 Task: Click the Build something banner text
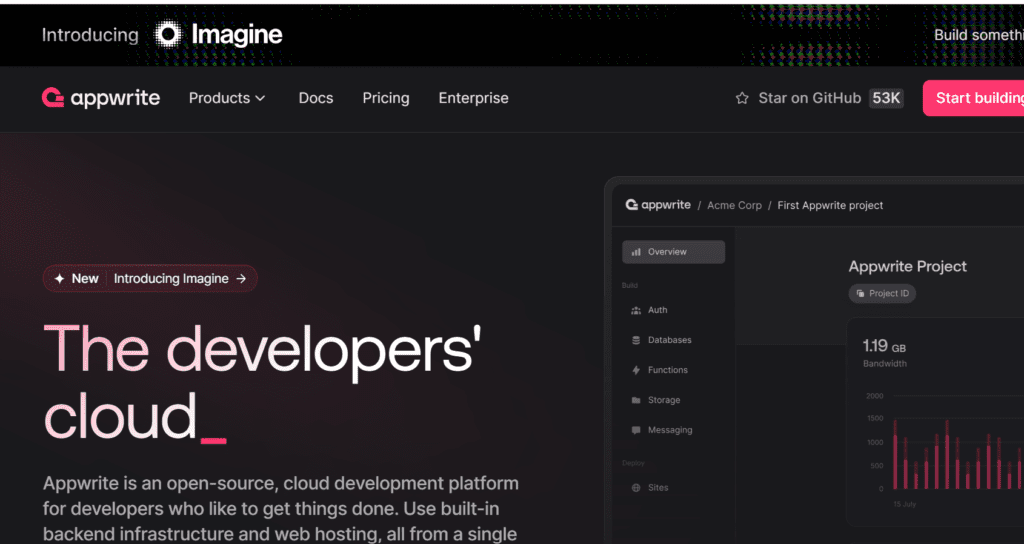(979, 35)
